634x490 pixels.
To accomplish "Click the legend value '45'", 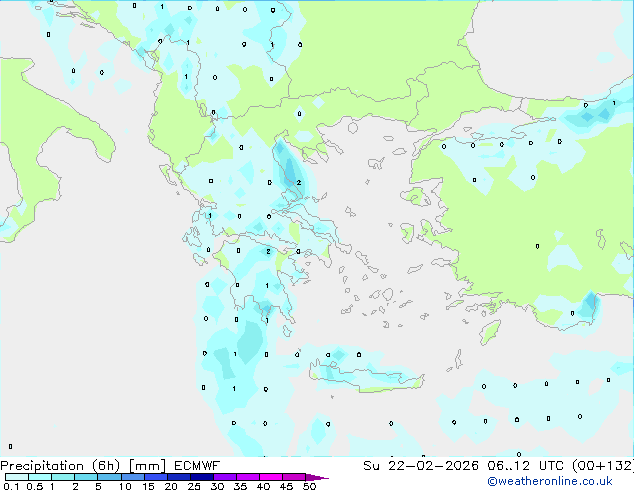I will (286, 486).
